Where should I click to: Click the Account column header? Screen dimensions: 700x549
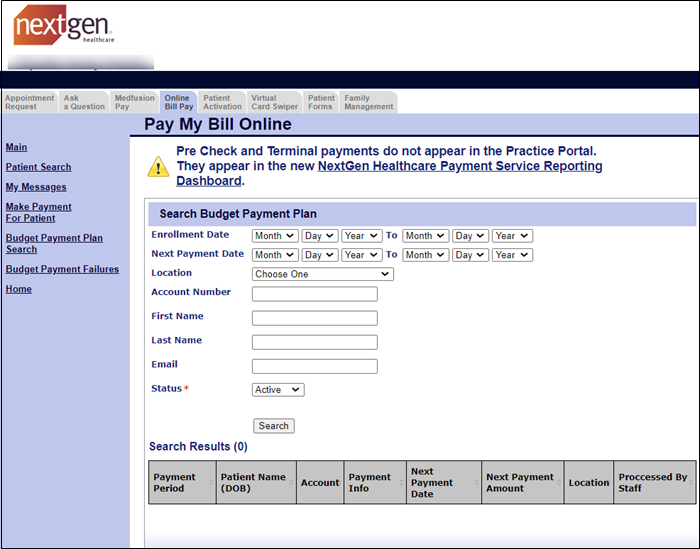click(320, 482)
